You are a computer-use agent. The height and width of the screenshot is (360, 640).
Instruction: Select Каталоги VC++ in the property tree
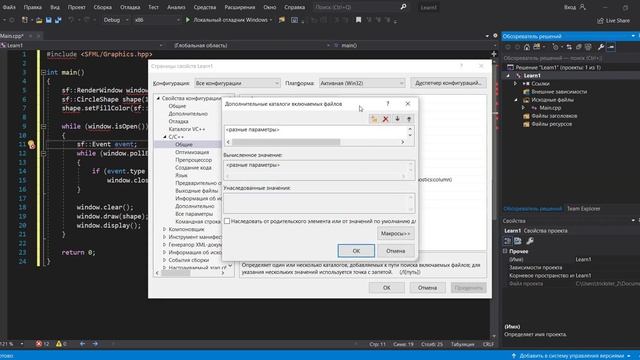tap(187, 129)
